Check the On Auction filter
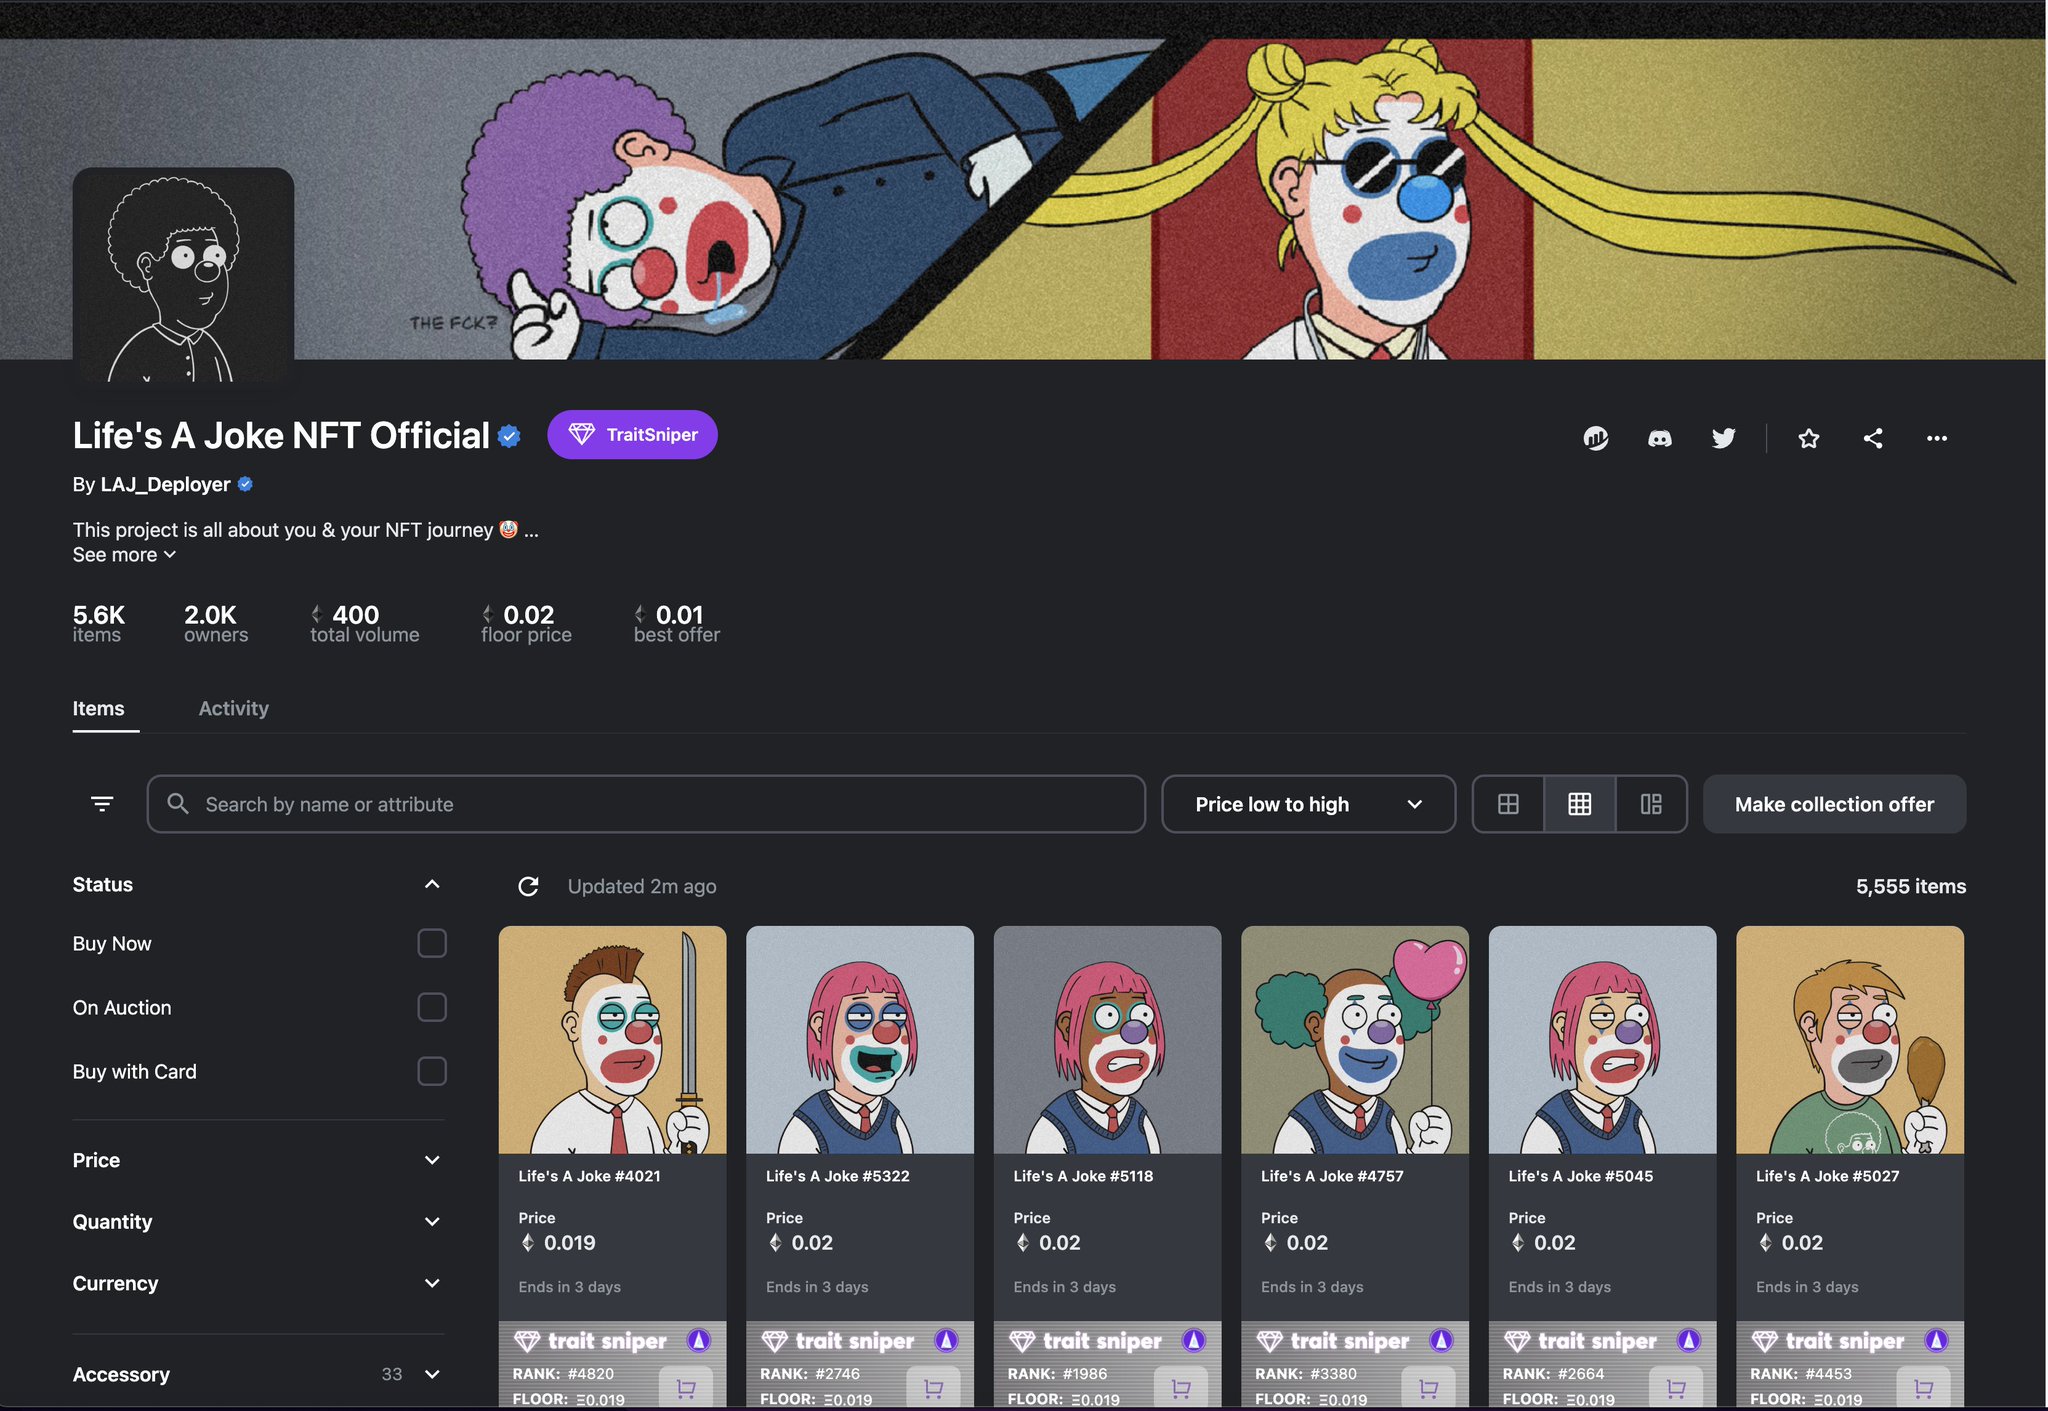Viewport: 2048px width, 1411px height. tap(431, 1007)
